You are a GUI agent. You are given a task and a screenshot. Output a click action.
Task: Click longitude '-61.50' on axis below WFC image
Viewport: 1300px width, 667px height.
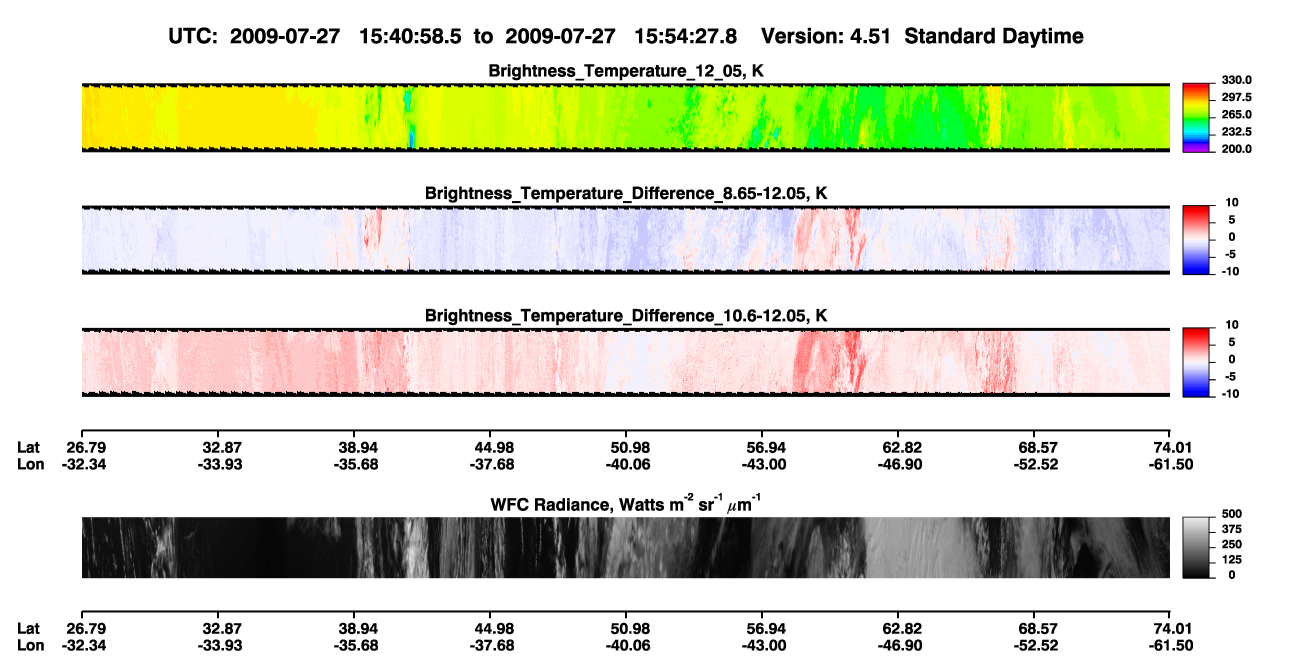[x=1170, y=645]
